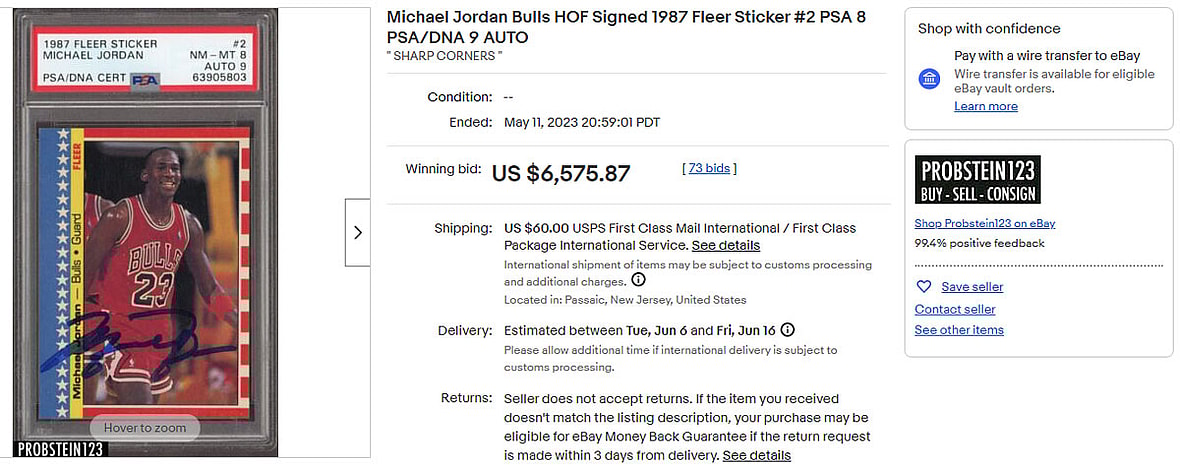Click the shipping charges info icon

click(638, 280)
